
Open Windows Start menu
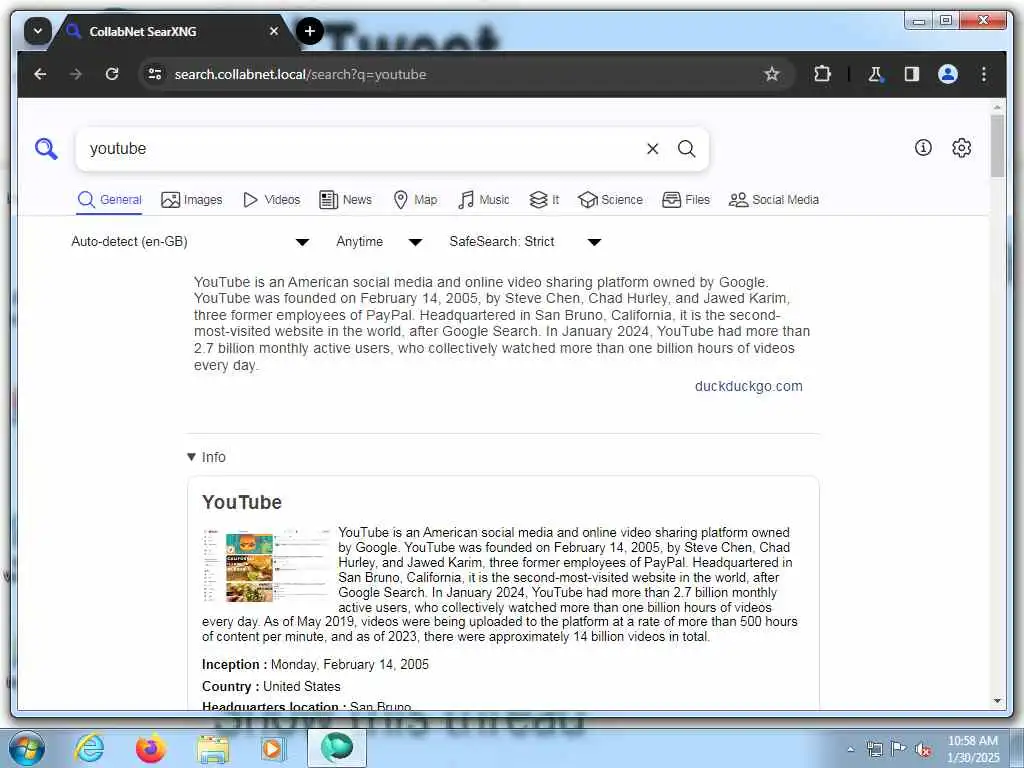[26, 748]
